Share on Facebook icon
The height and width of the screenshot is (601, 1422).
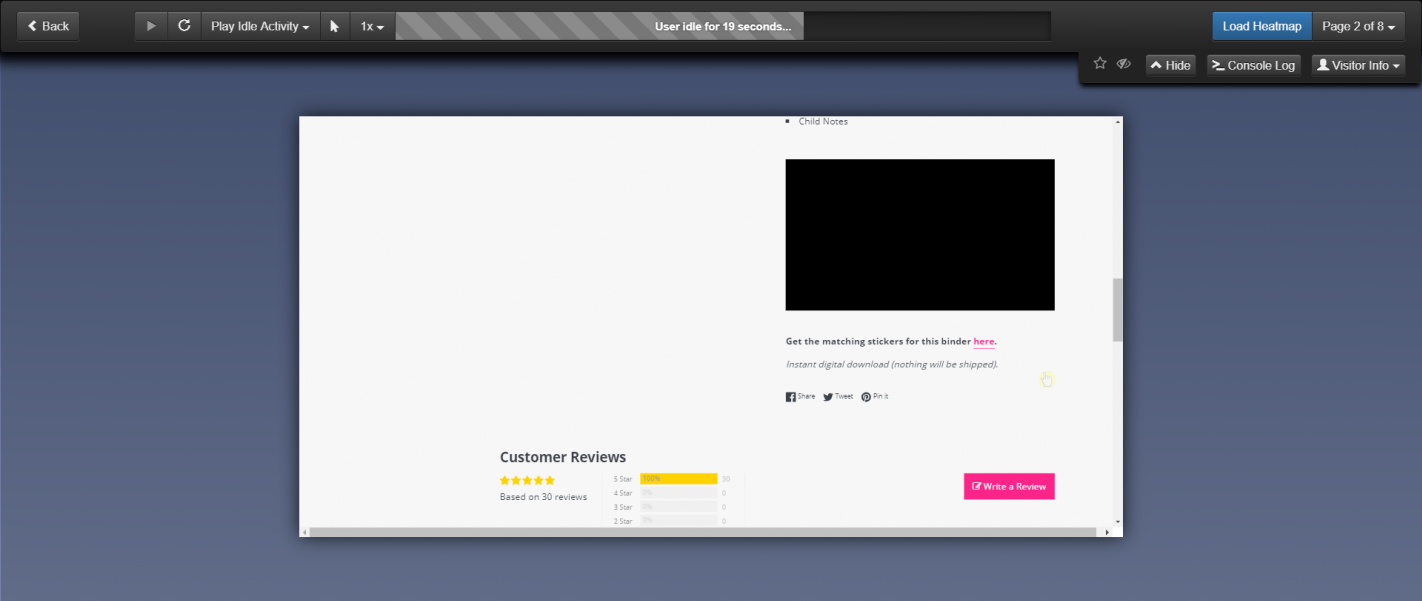coord(791,397)
